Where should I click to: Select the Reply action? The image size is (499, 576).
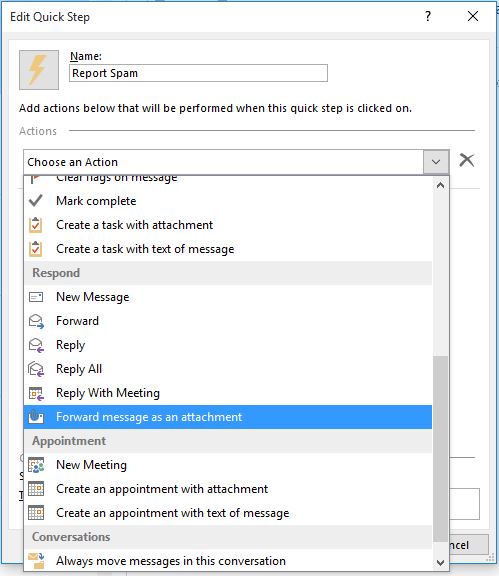click(x=228, y=345)
